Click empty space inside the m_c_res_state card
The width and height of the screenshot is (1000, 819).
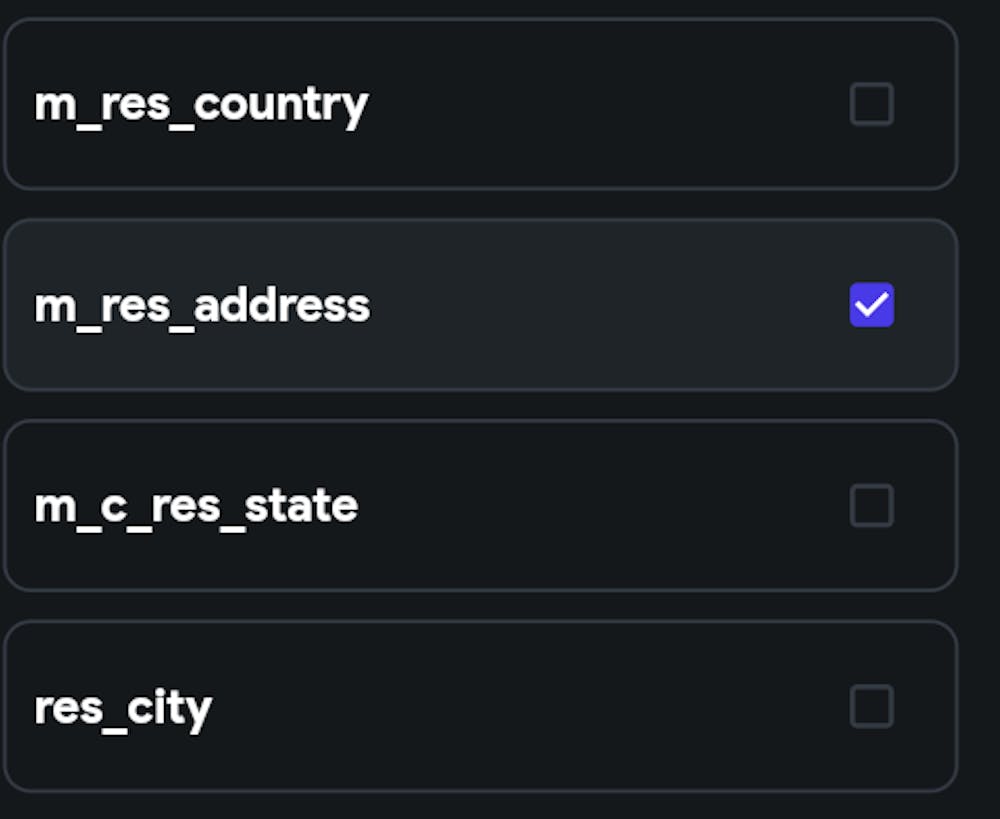click(599, 506)
